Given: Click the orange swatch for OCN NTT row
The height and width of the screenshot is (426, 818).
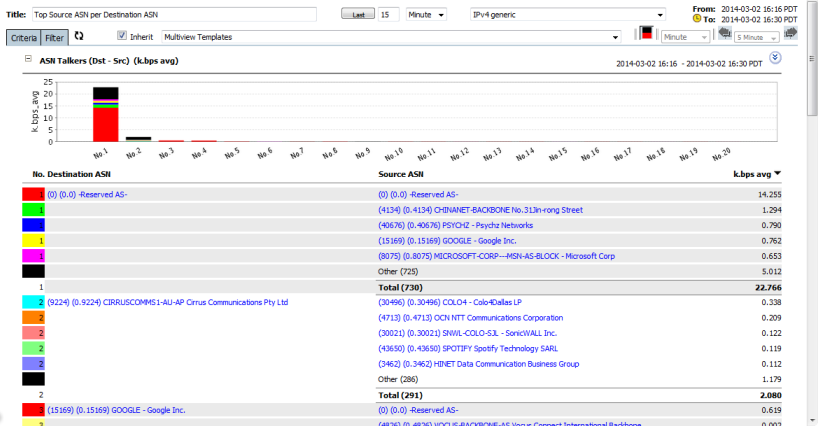Looking at the screenshot, I should pyautogui.click(x=33, y=318).
